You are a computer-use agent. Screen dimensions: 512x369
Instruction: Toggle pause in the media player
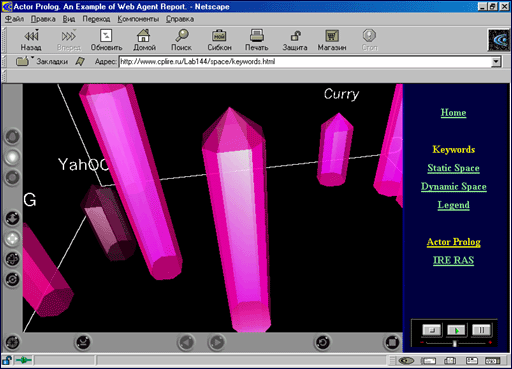[x=481, y=330]
